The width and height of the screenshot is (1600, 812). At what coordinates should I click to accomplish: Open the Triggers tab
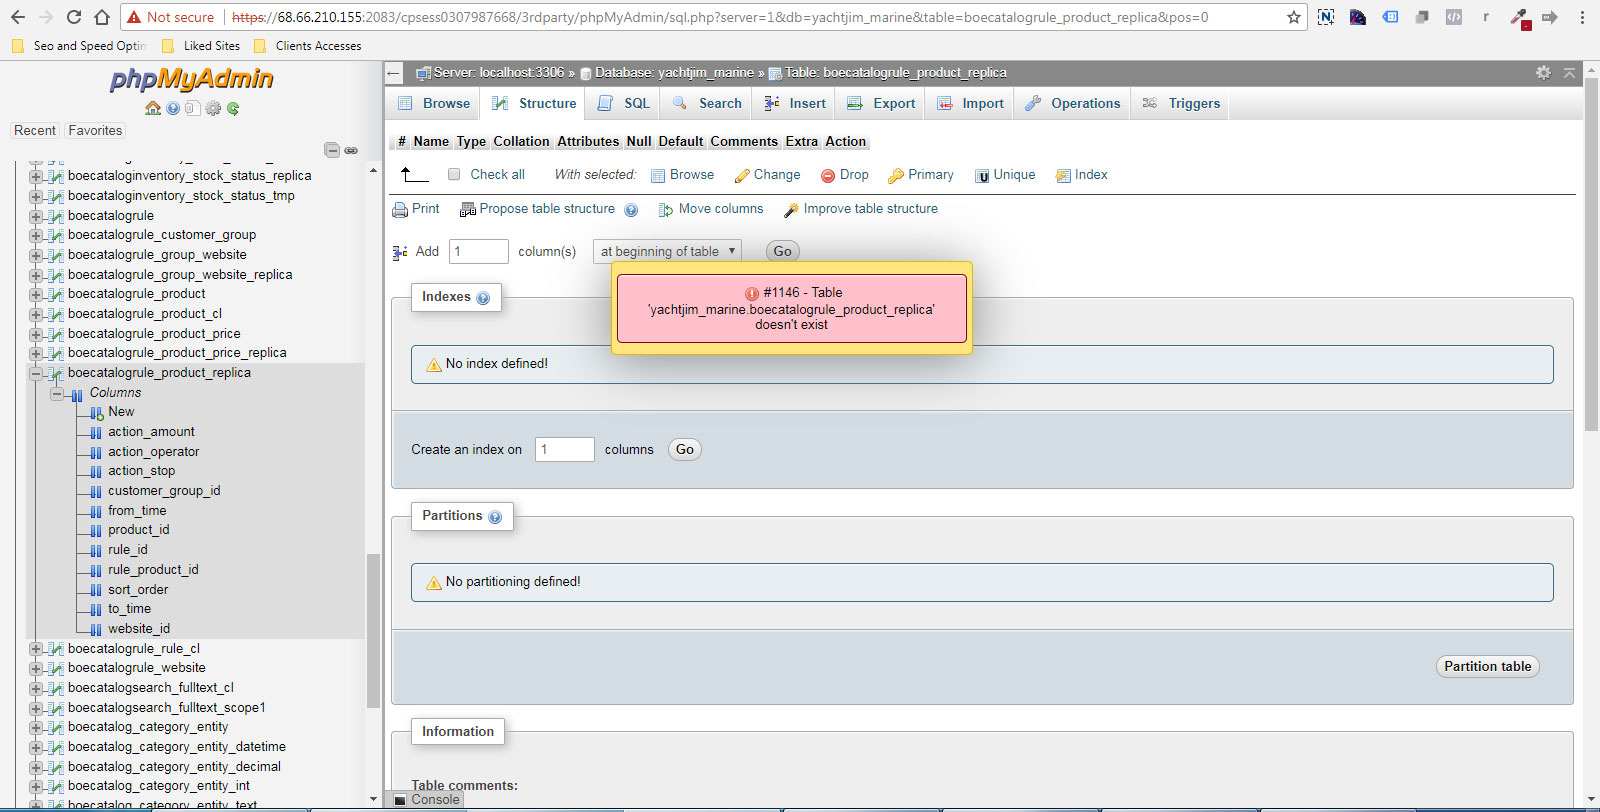[x=1182, y=103]
